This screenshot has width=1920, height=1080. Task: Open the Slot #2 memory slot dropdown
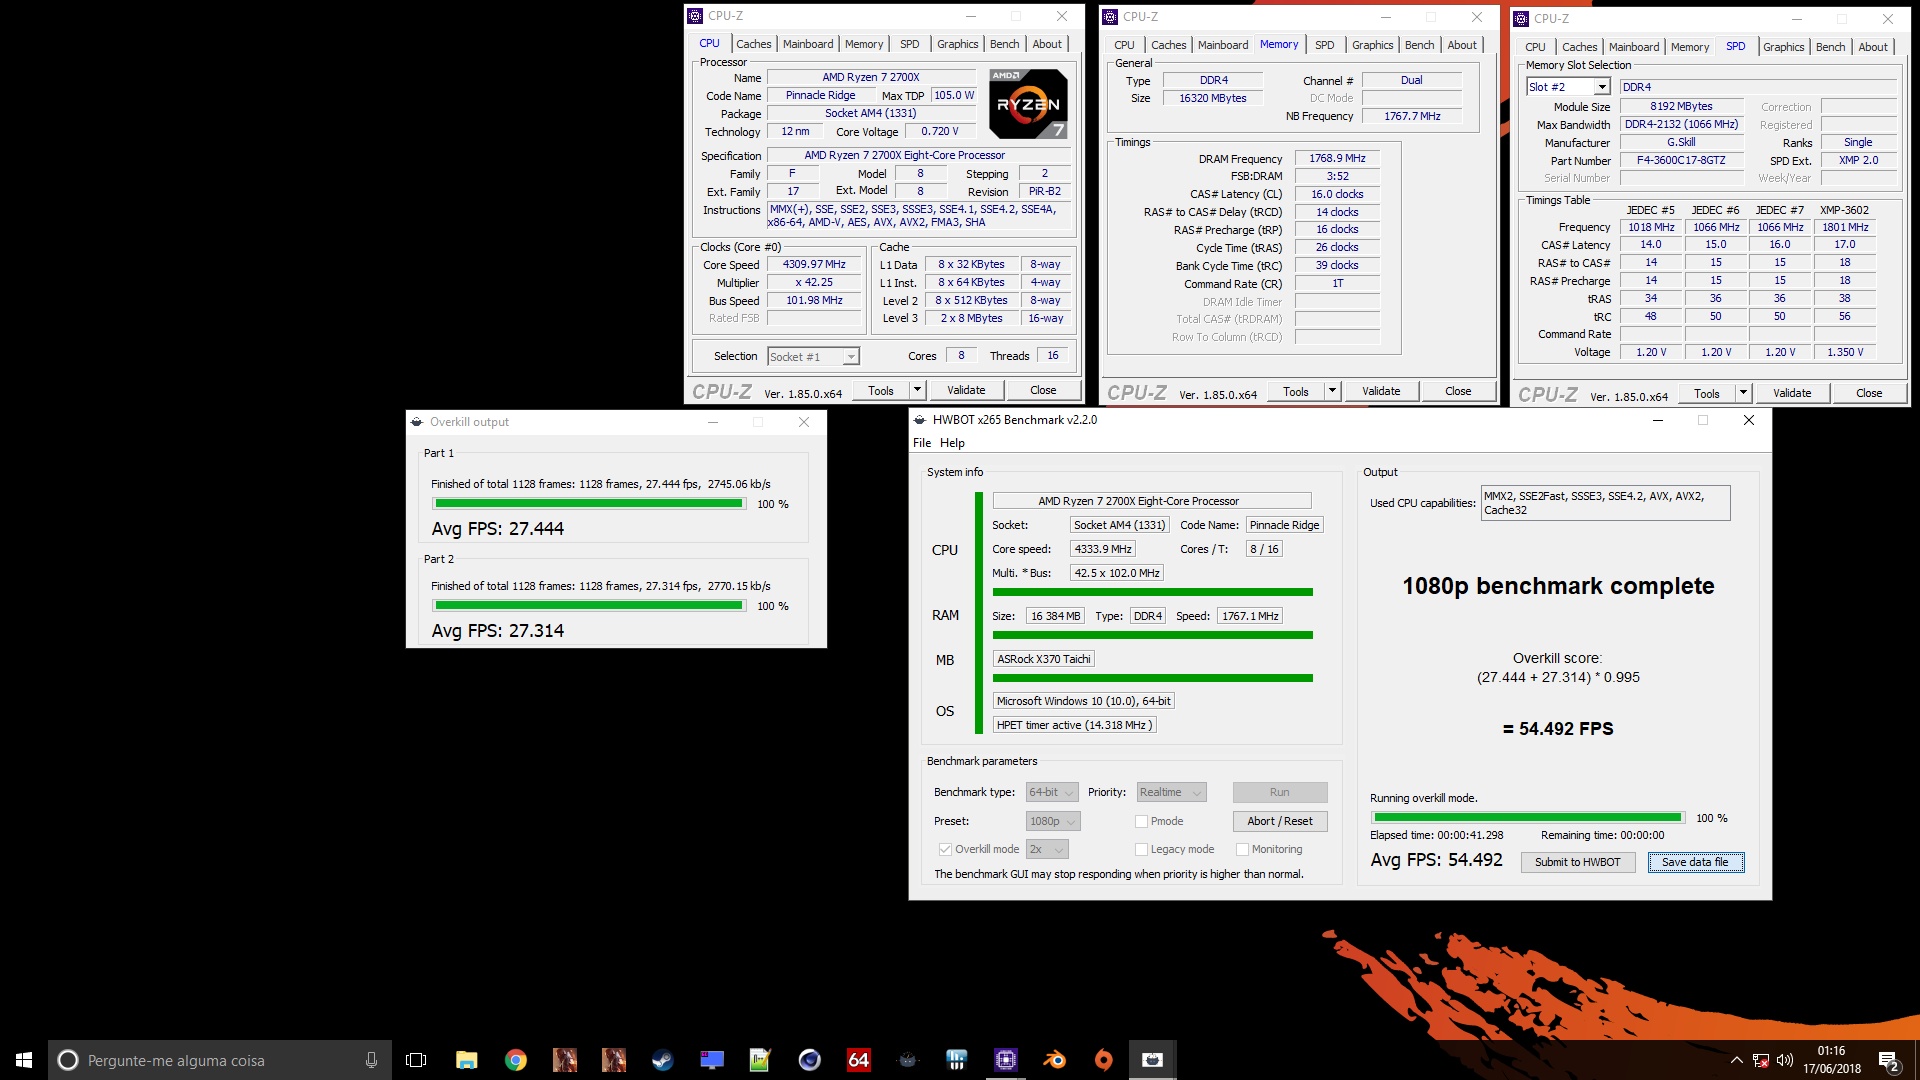(1568, 87)
